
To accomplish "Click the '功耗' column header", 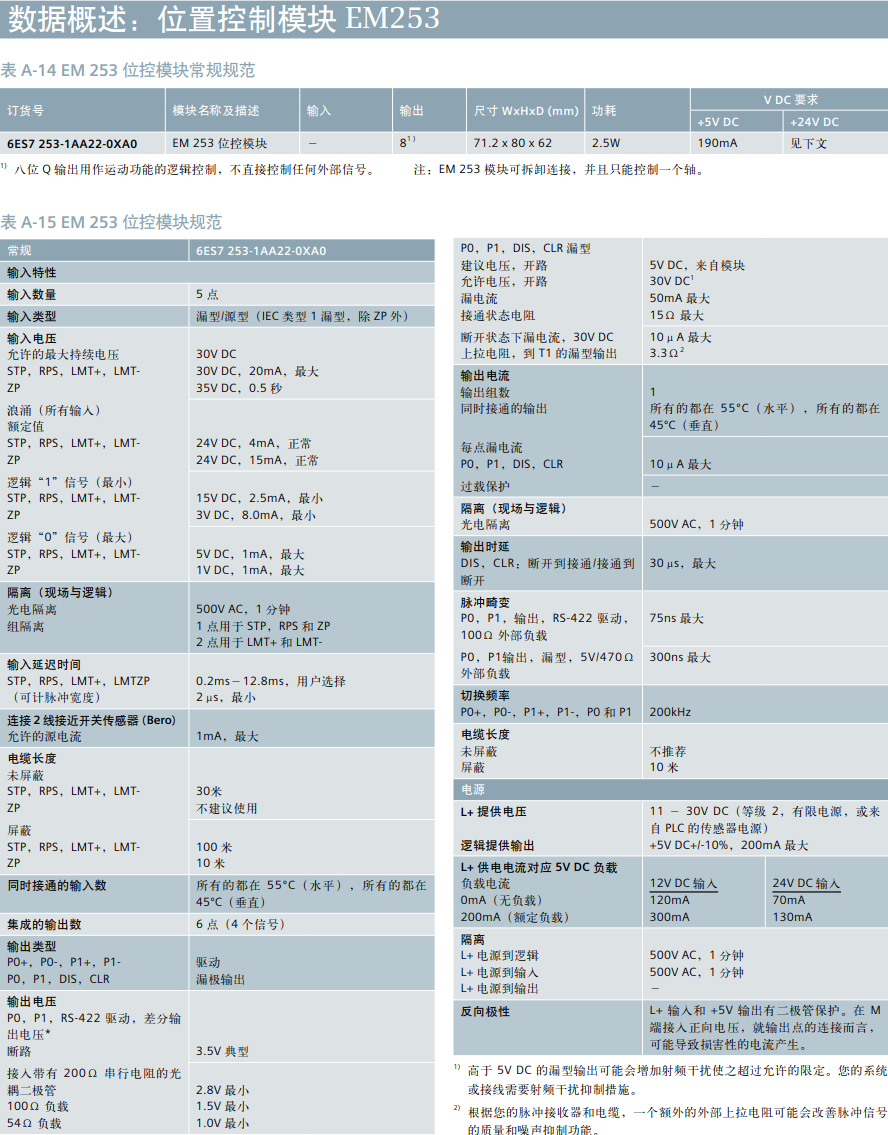I will click(604, 111).
